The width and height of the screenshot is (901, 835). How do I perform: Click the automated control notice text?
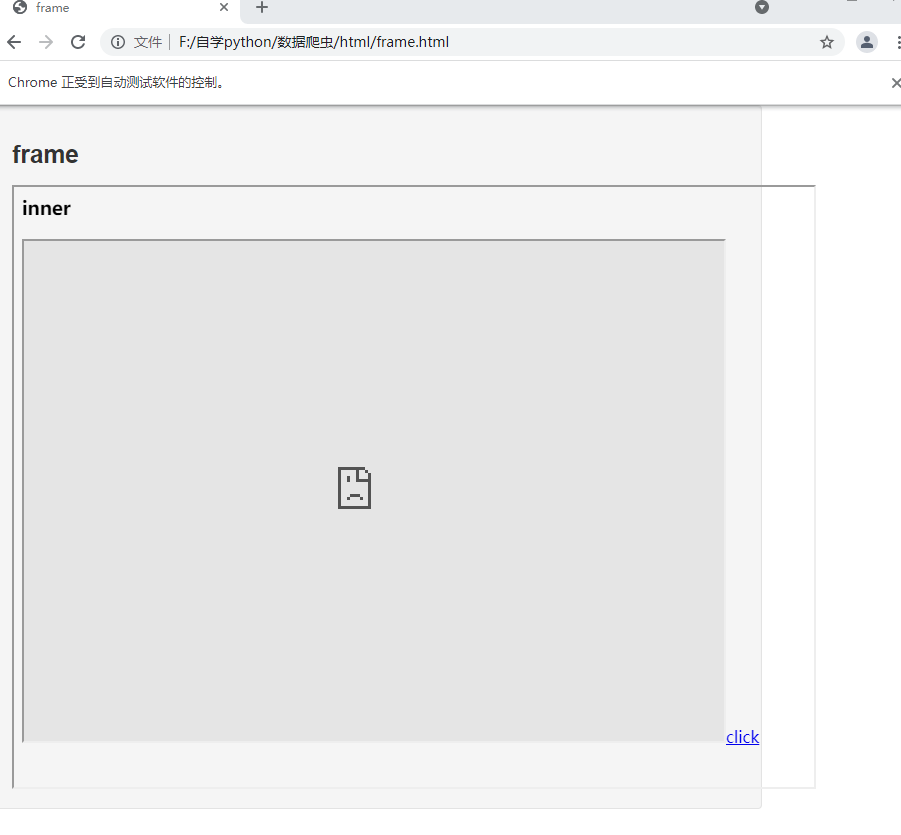(x=117, y=83)
